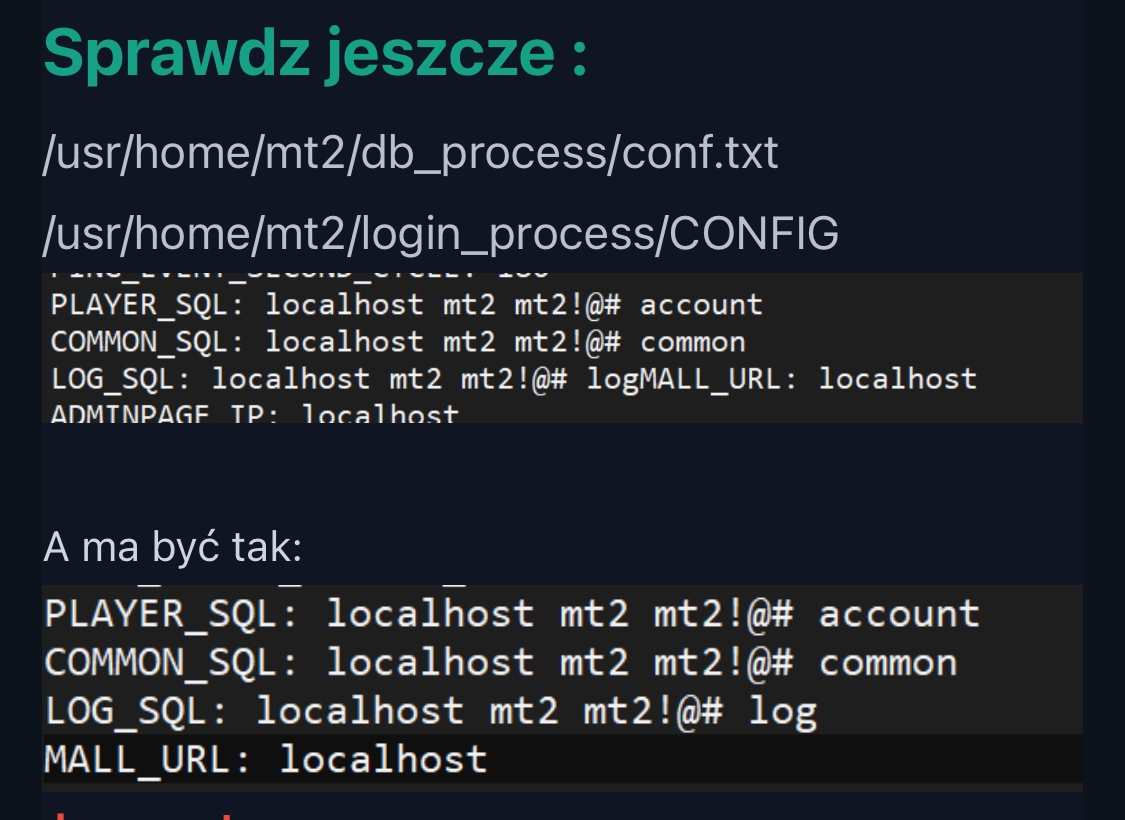Screen dimensions: 1125x820
Task: Click the PLAYER_SQL line in the upper code snippet
Action: (406, 305)
